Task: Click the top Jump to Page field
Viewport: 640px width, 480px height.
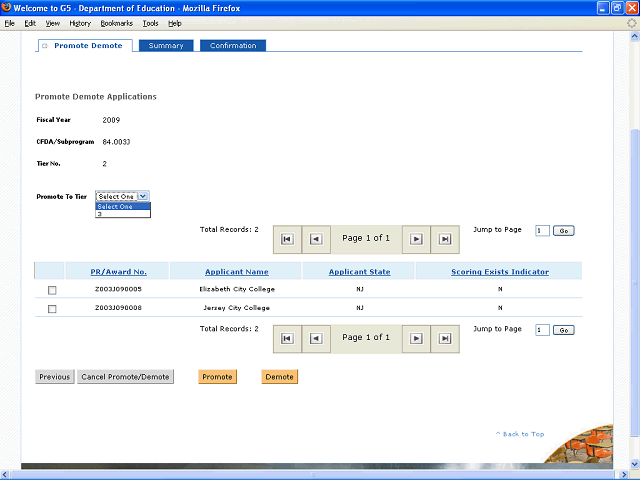Action: point(542,231)
